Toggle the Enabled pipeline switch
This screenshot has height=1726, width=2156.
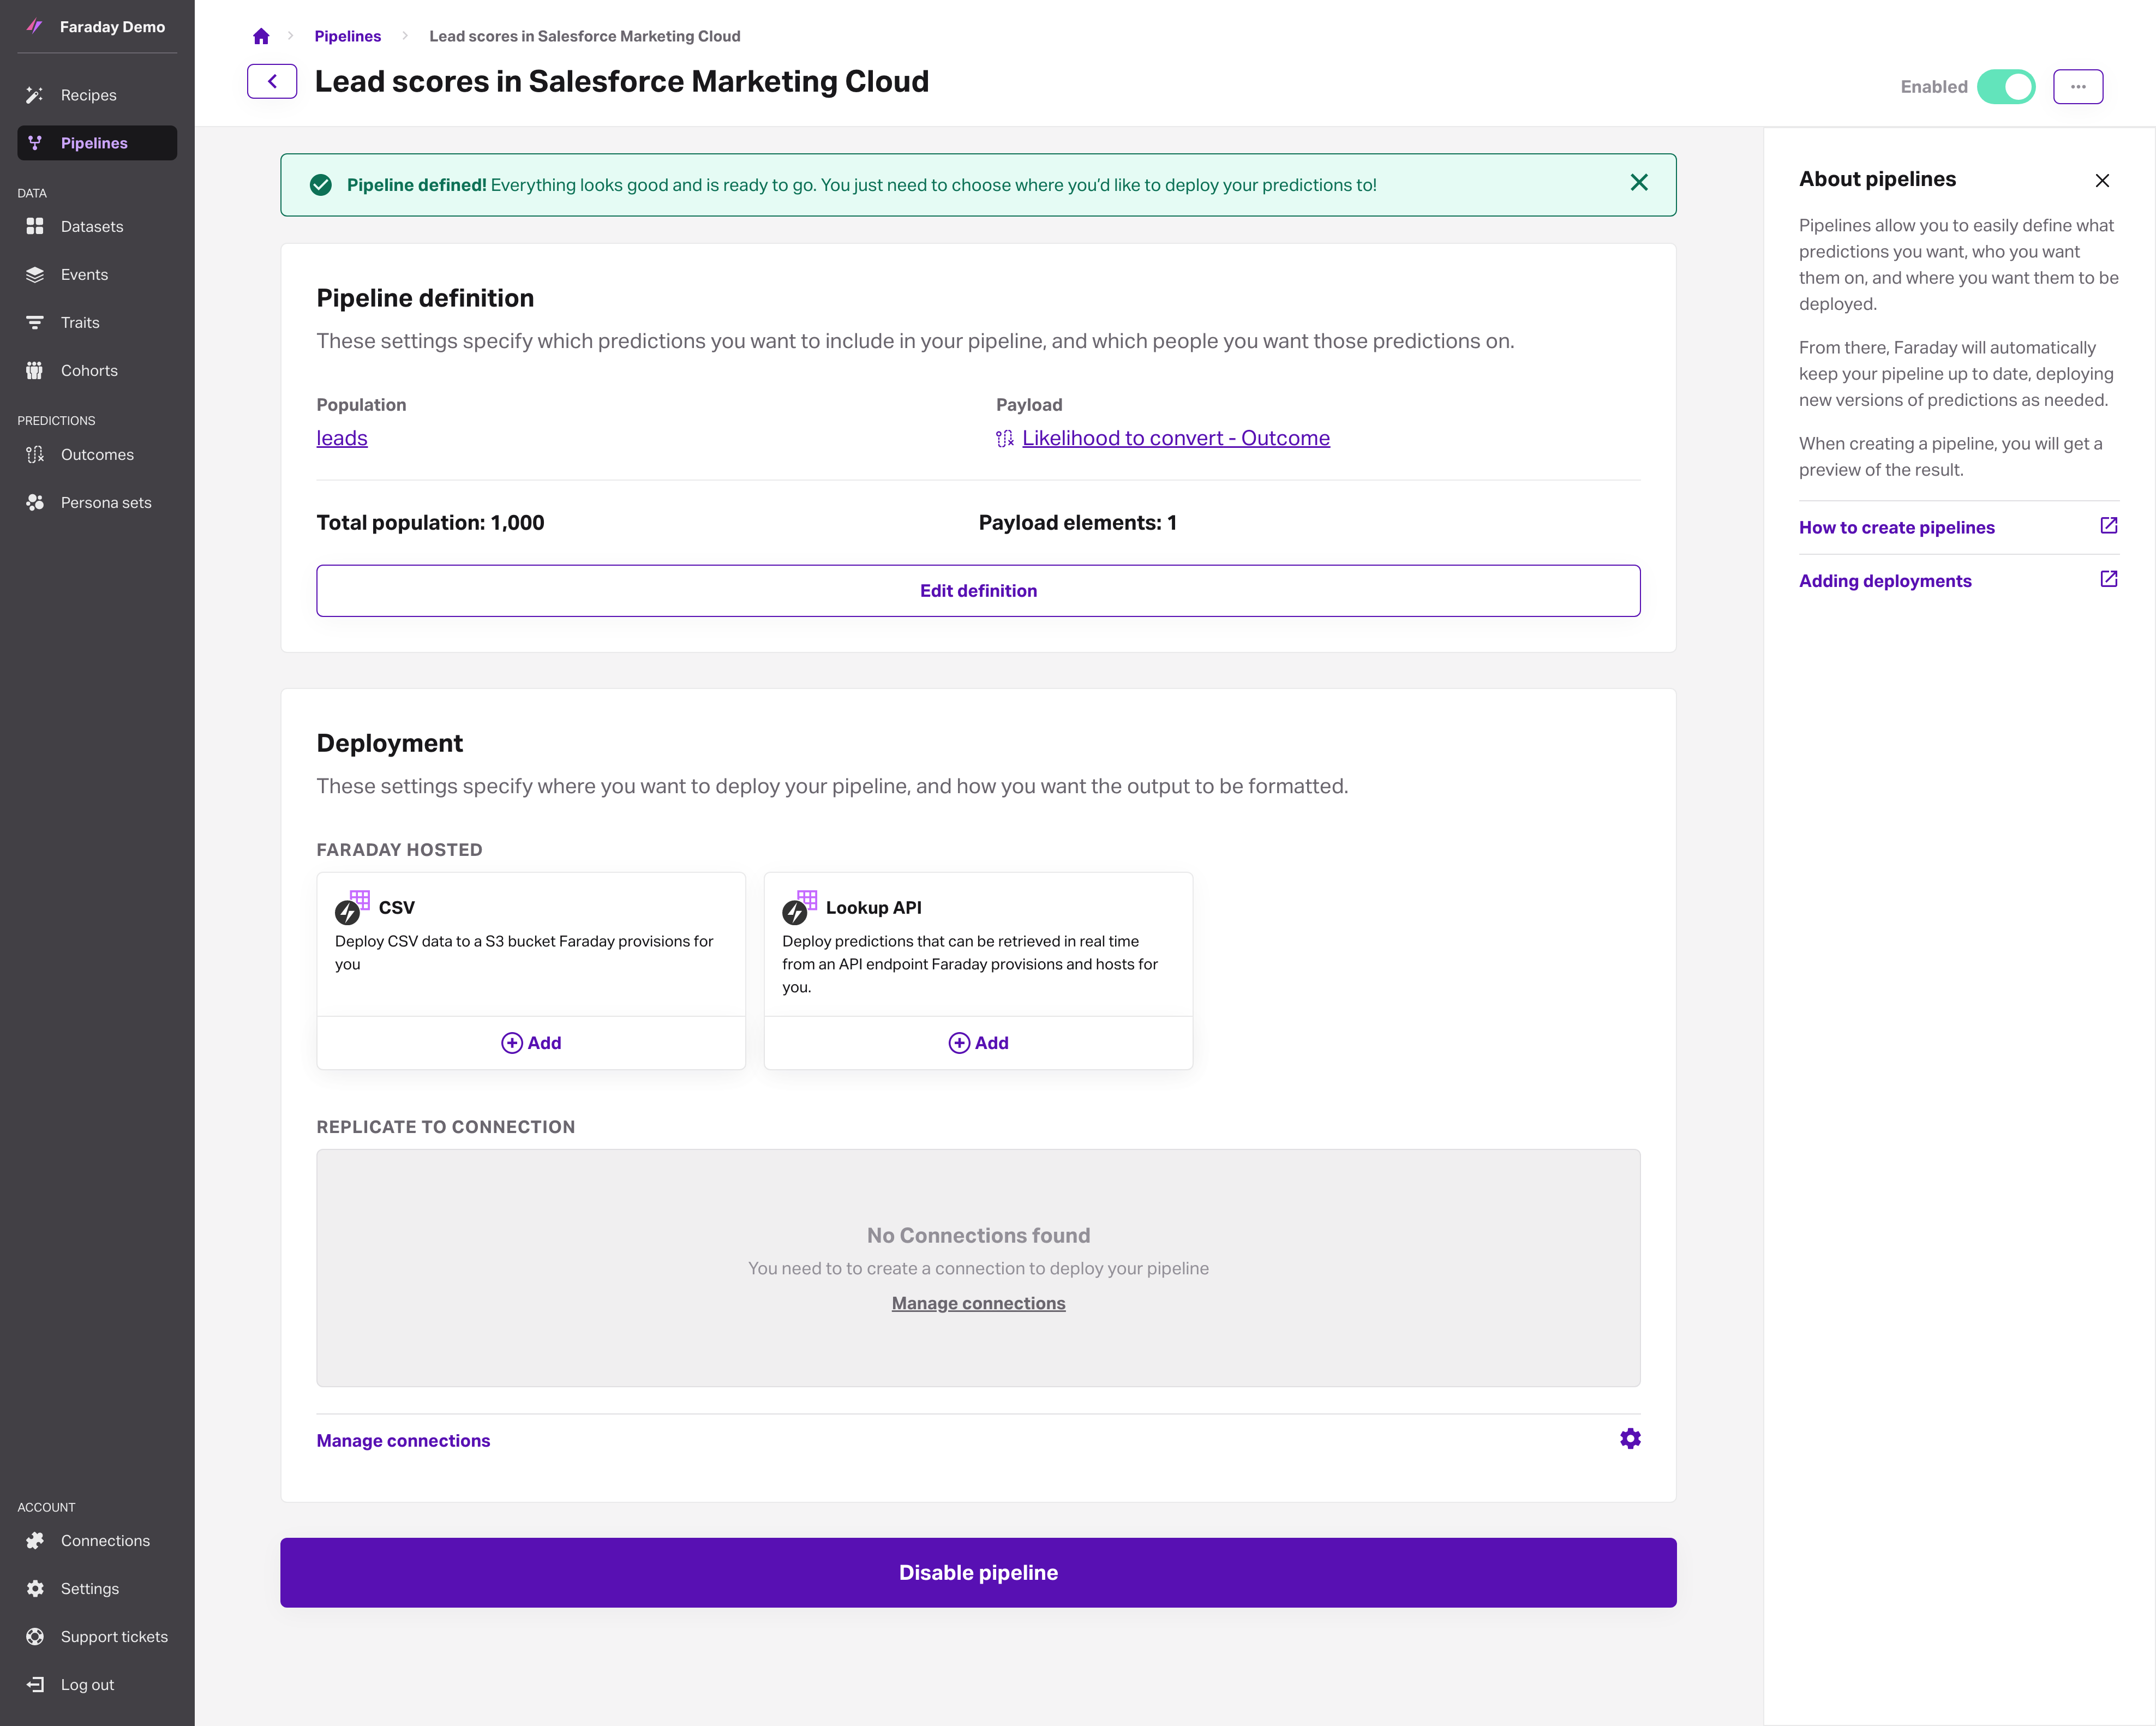[2006, 87]
